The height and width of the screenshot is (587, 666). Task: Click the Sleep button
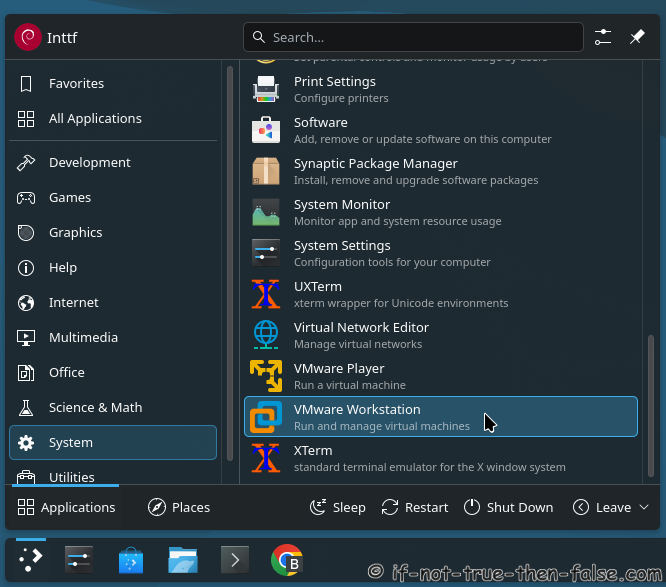(337, 507)
